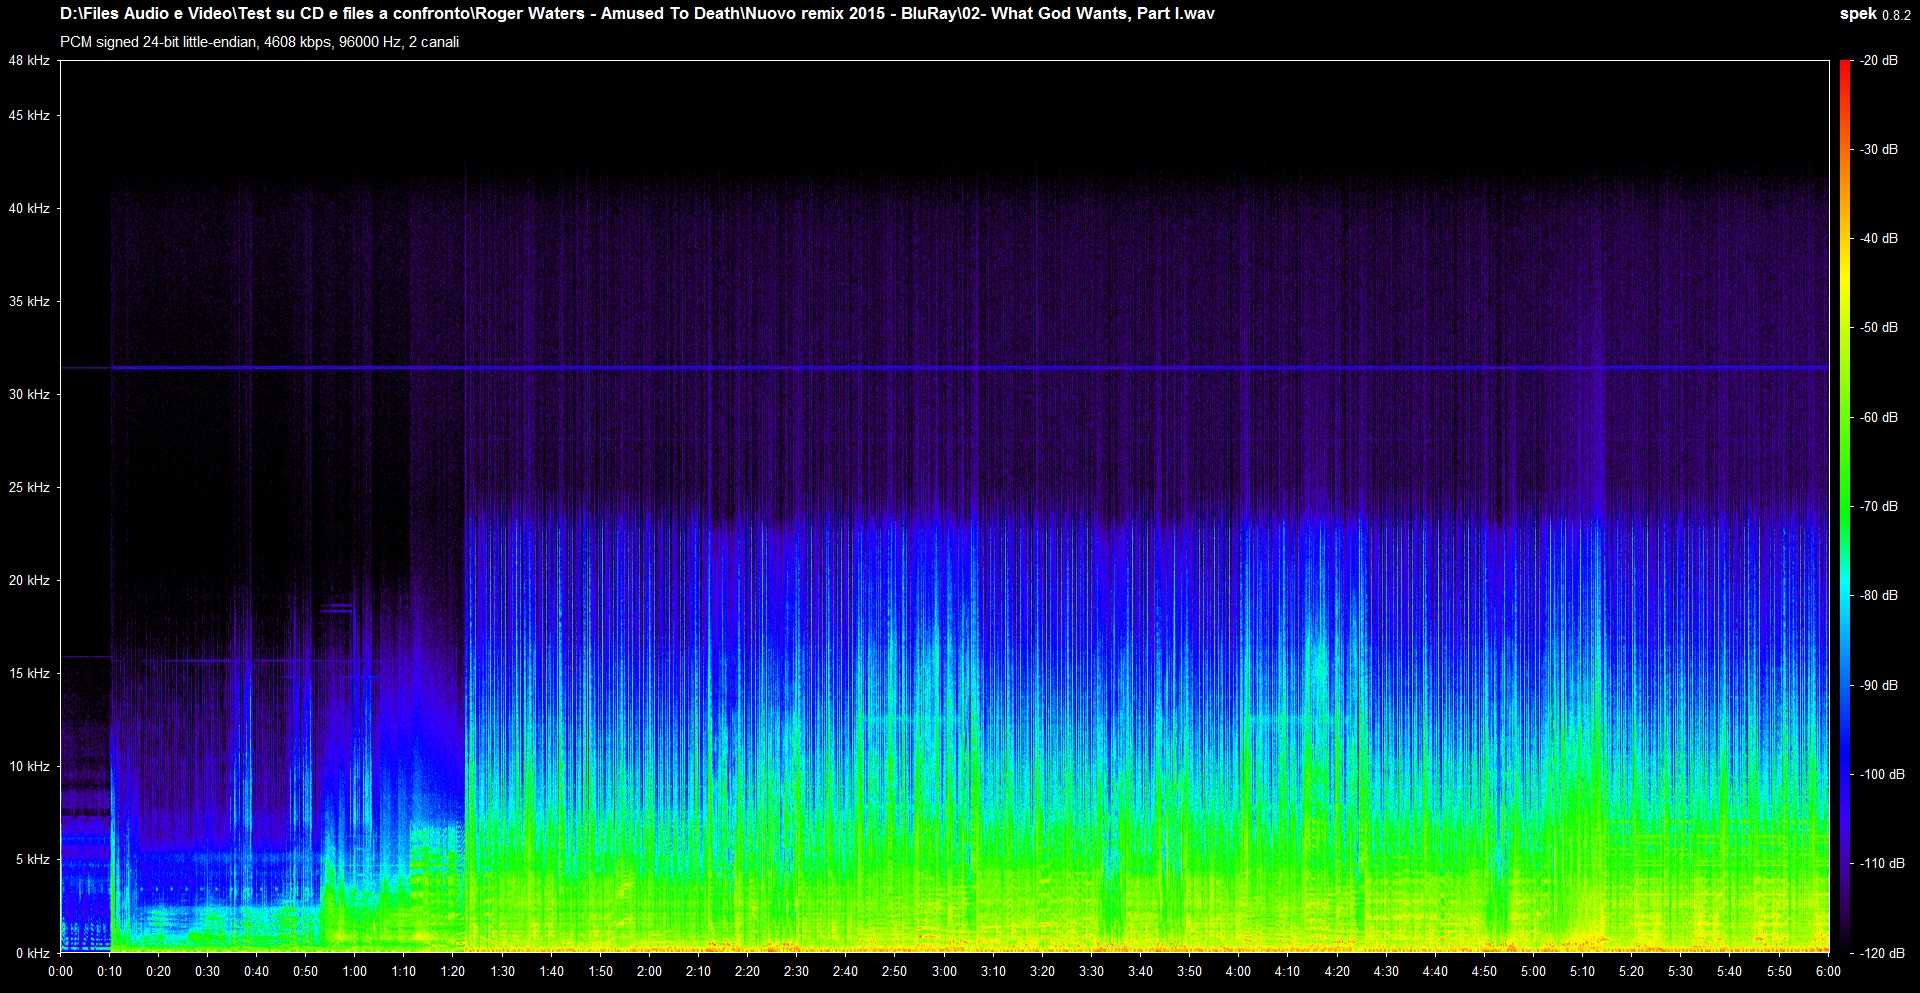The image size is (1920, 993).
Task: Click the spek 0.8.2 version label
Action: (1875, 14)
